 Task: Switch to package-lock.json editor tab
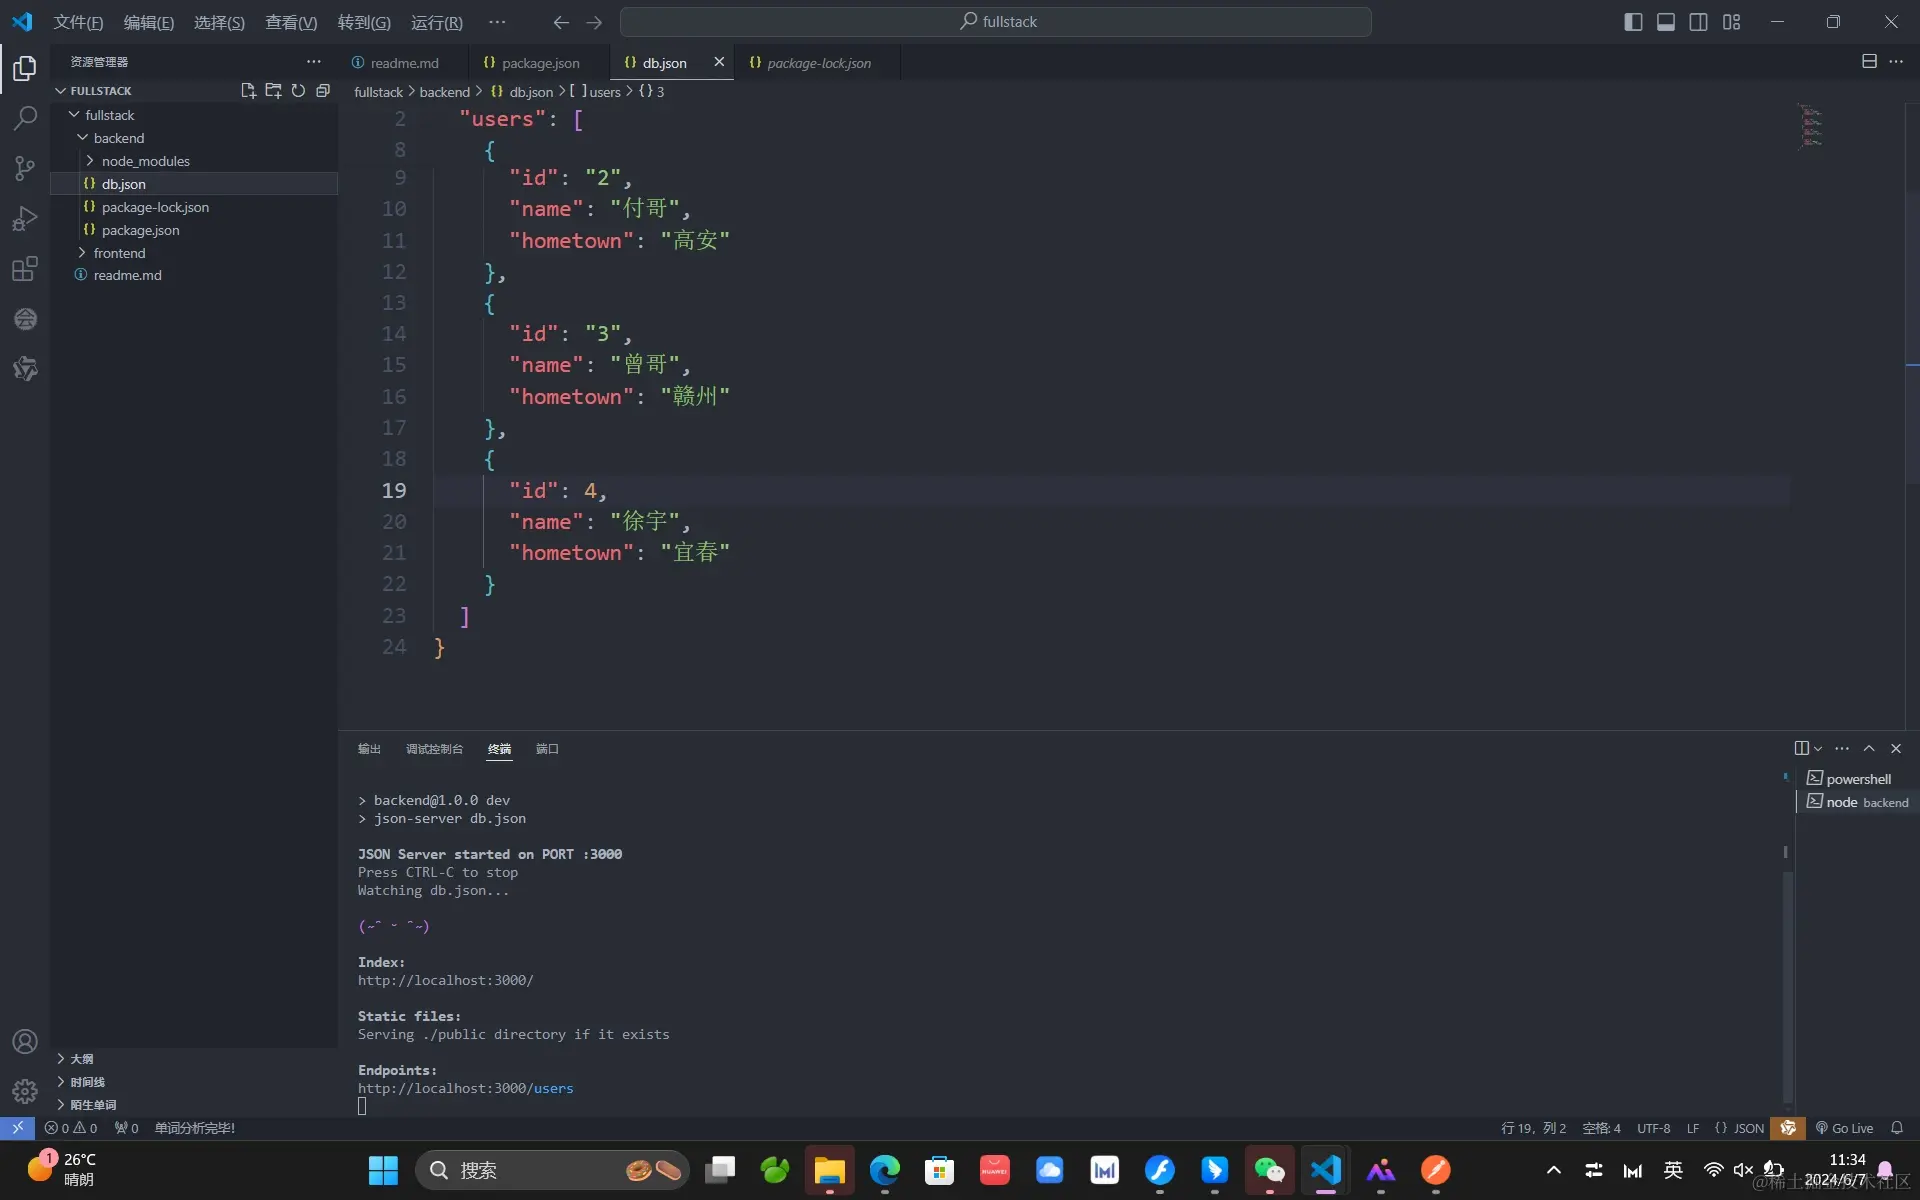click(817, 62)
